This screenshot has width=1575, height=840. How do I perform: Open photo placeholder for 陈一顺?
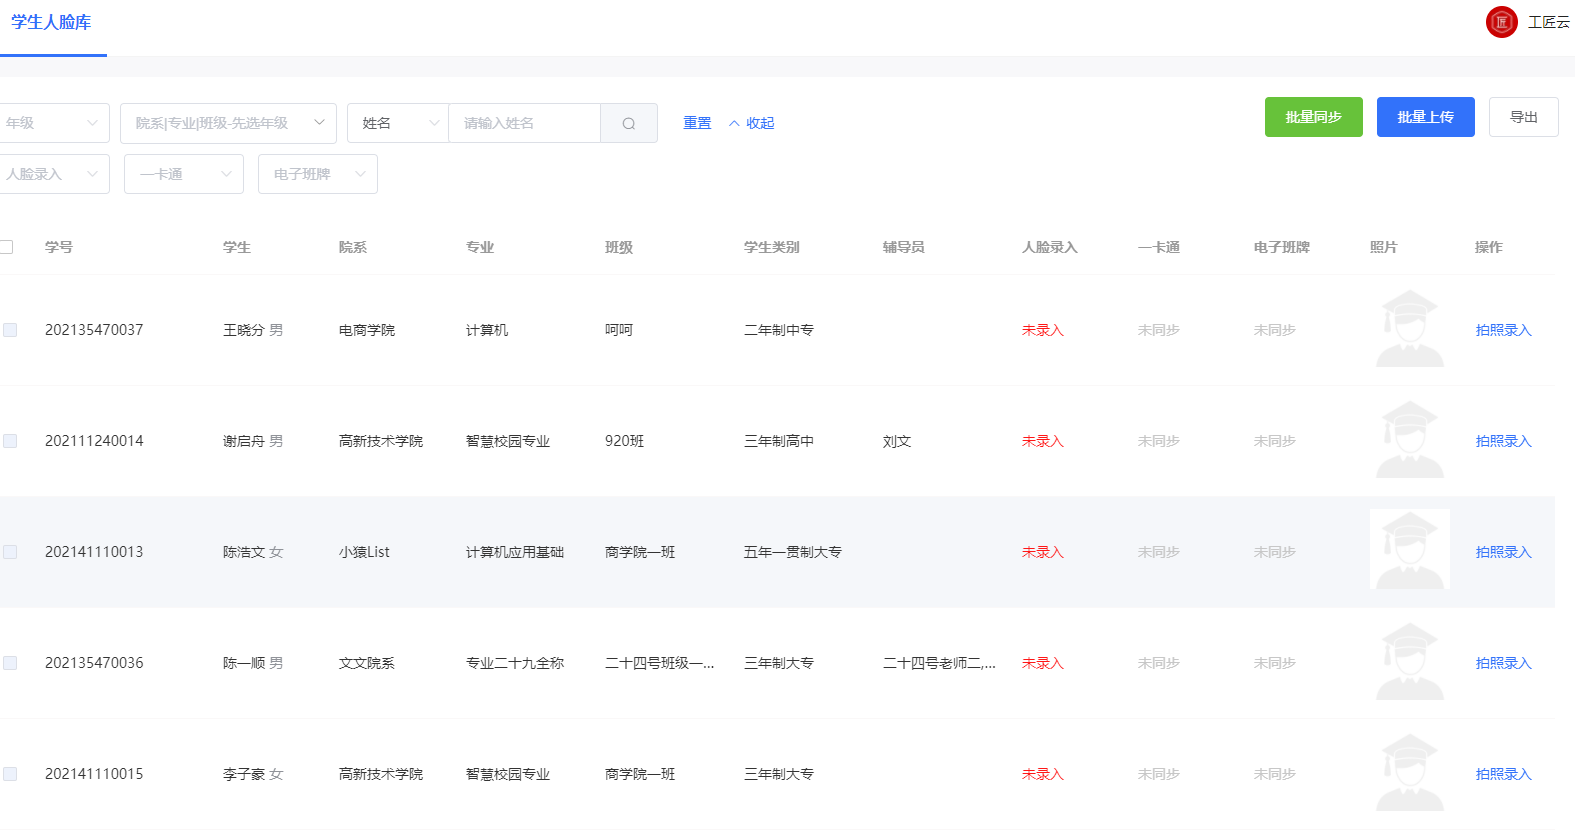click(1409, 662)
